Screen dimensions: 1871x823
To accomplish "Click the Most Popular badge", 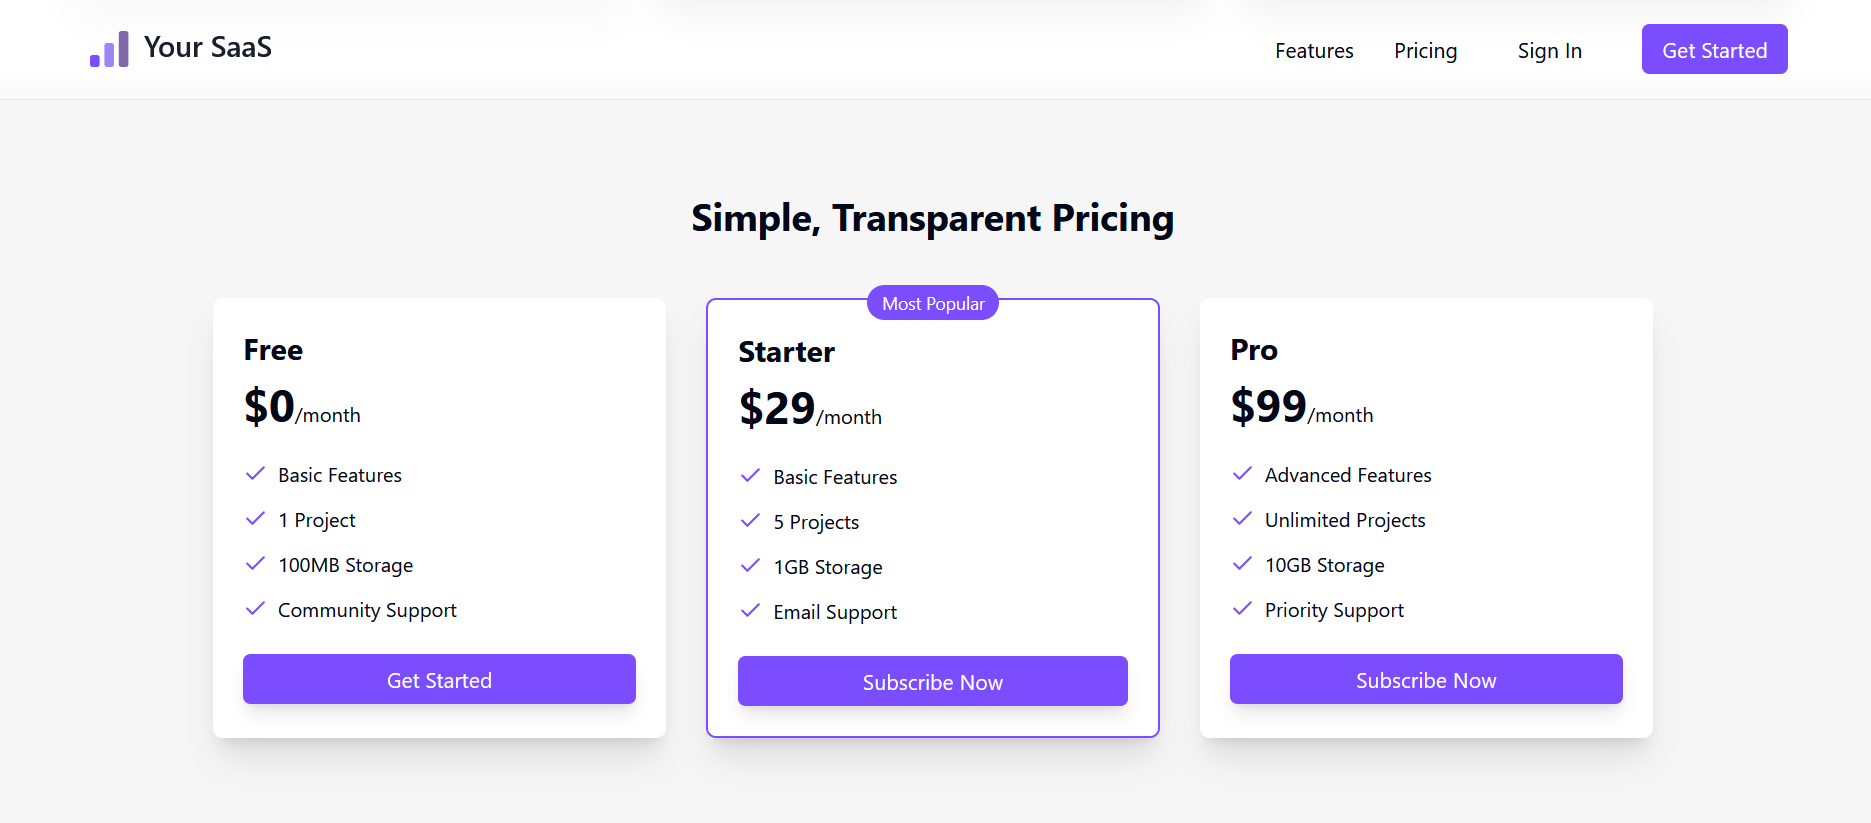I will [x=932, y=303].
